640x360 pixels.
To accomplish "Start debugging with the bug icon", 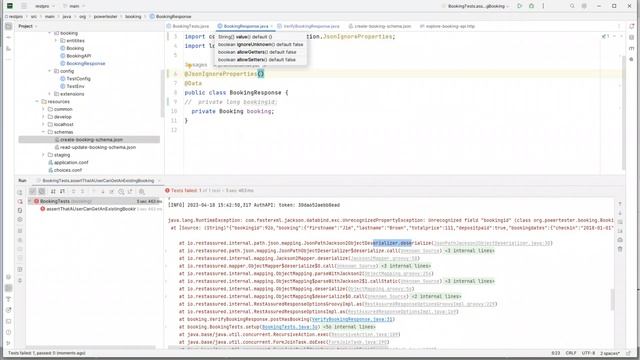I will pos(531,6).
